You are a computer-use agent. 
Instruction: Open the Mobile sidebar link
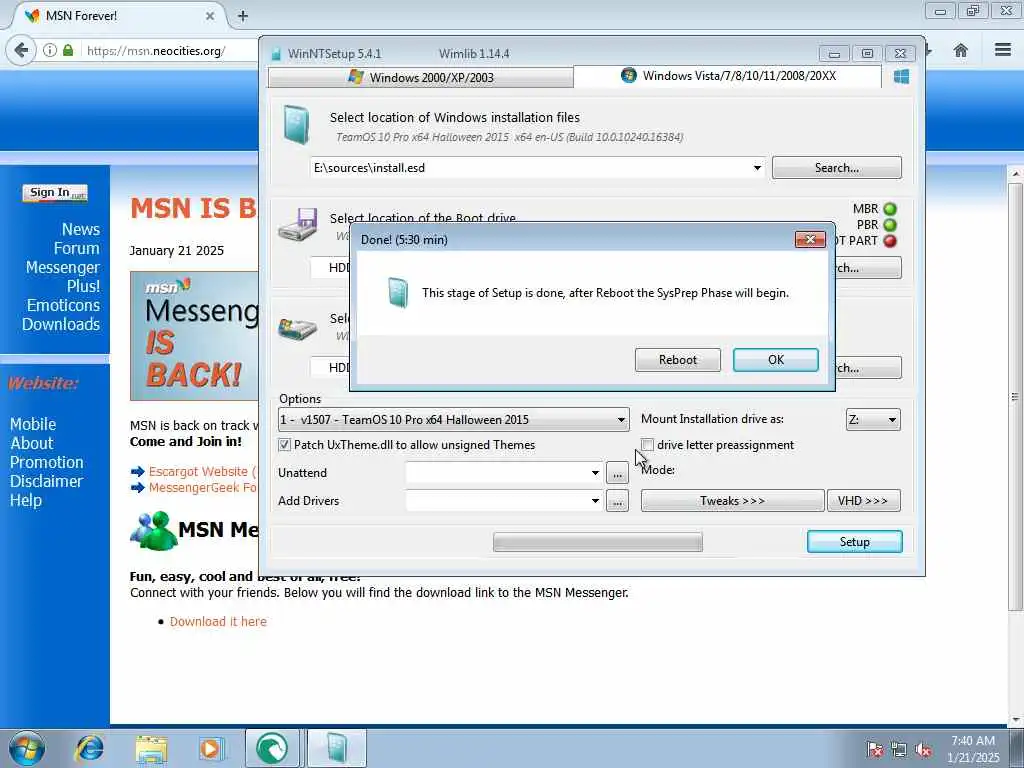tap(33, 424)
